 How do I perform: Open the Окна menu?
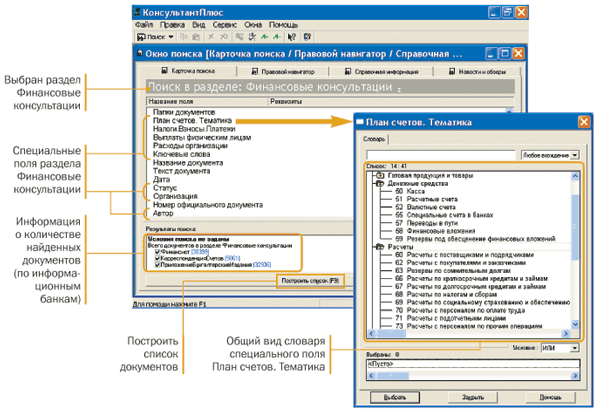[x=253, y=25]
